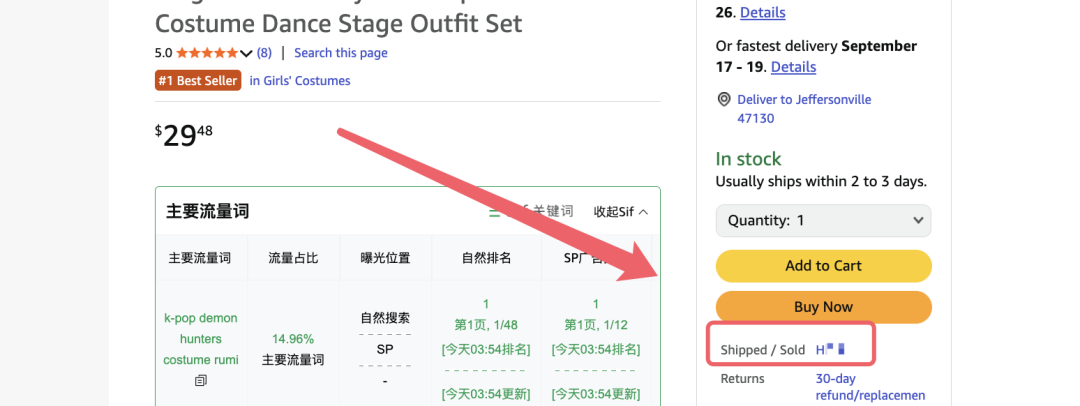
Task: Click the 30-day refund/replacement returns link
Action: click(870, 387)
